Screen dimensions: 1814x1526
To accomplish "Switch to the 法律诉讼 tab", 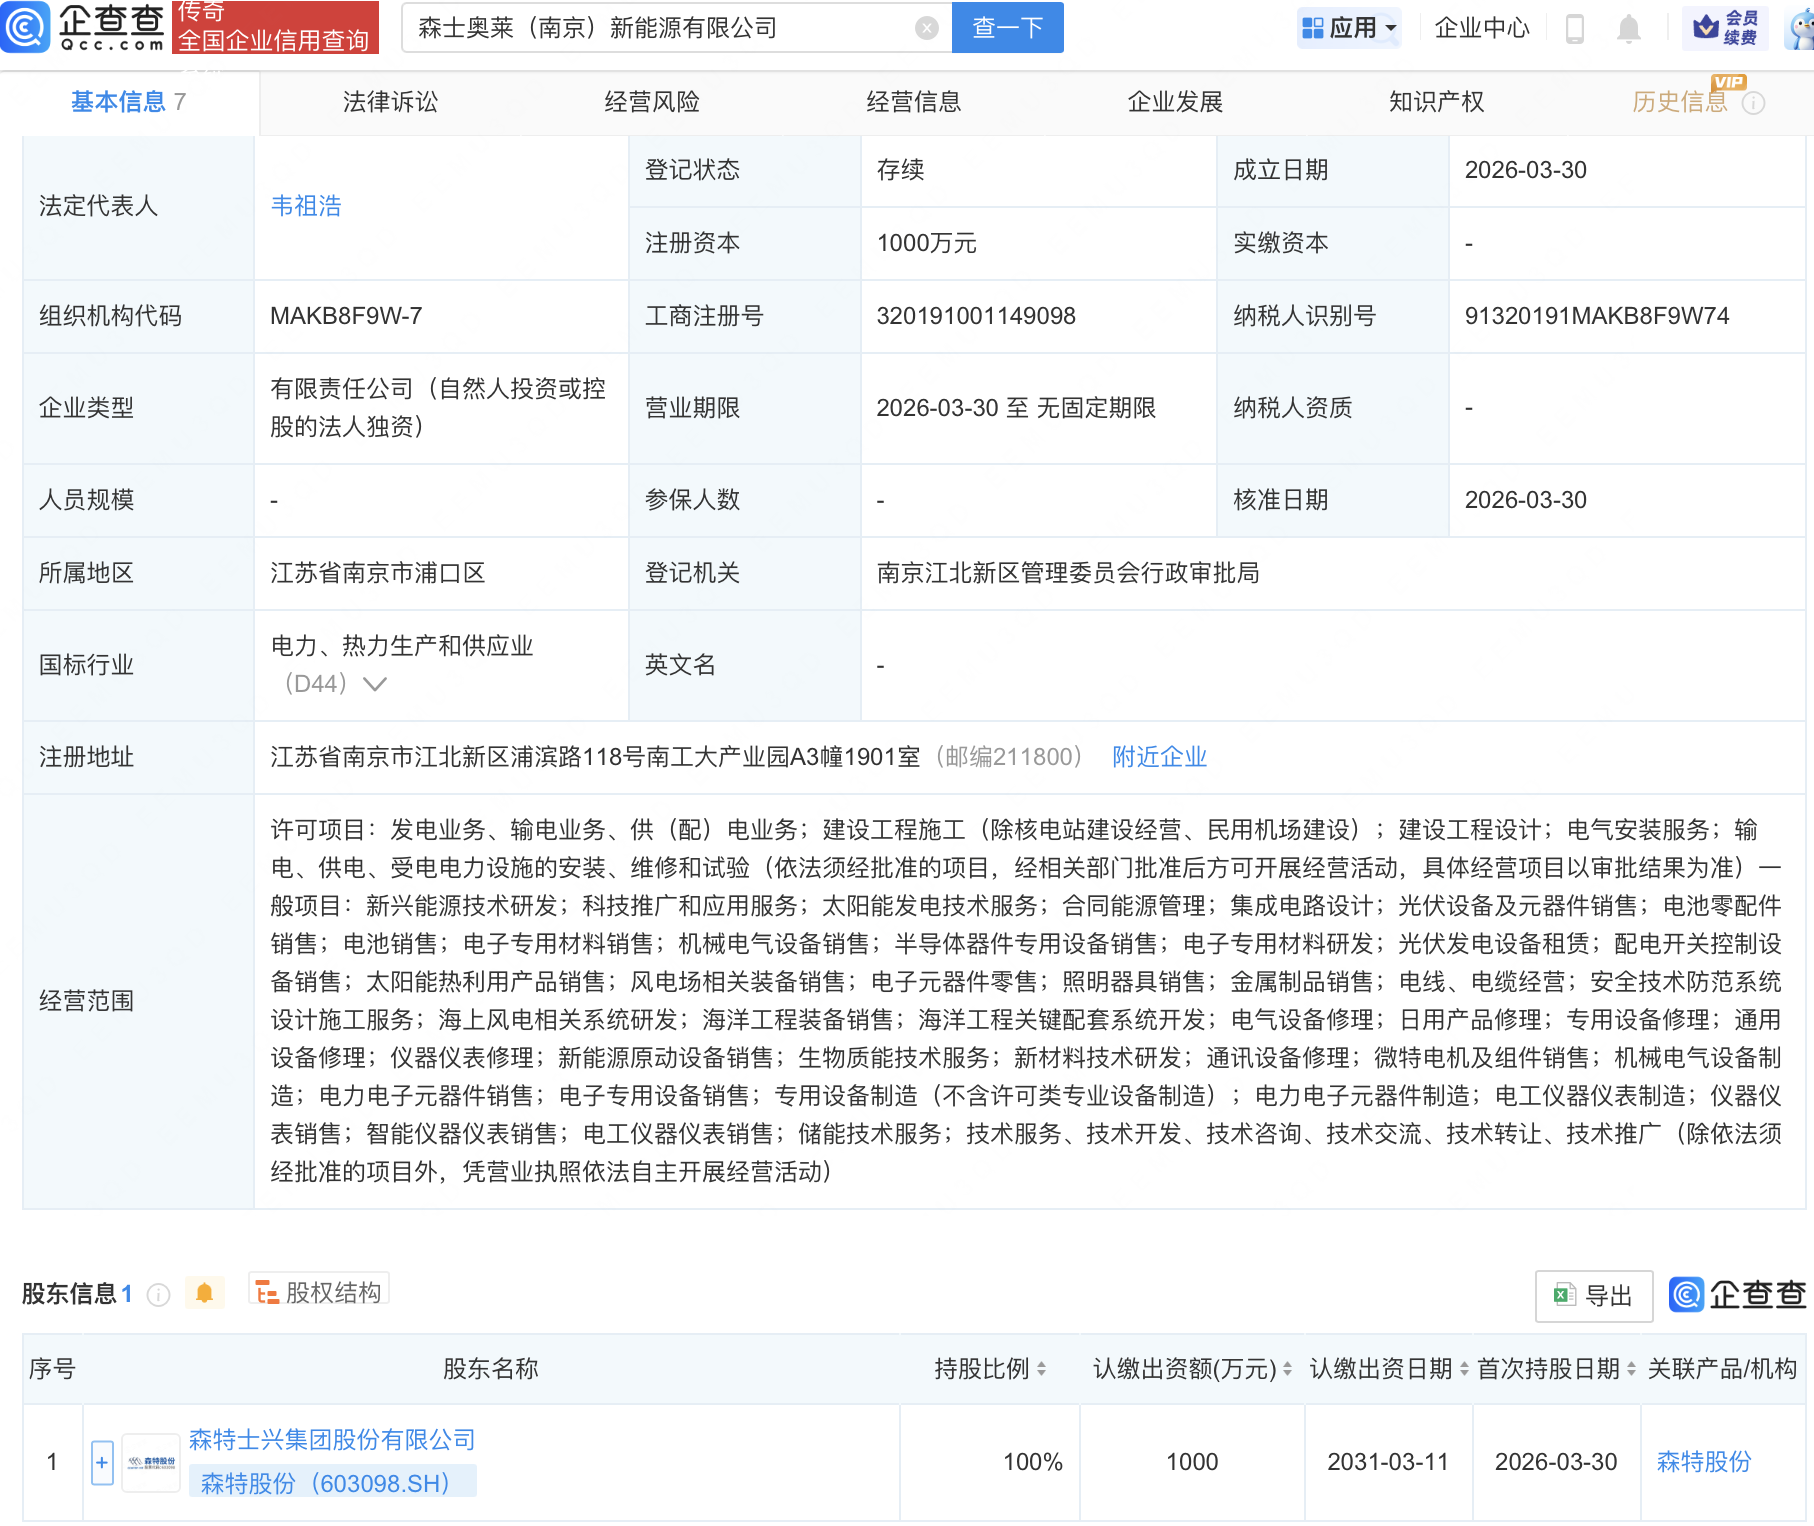I will (388, 101).
